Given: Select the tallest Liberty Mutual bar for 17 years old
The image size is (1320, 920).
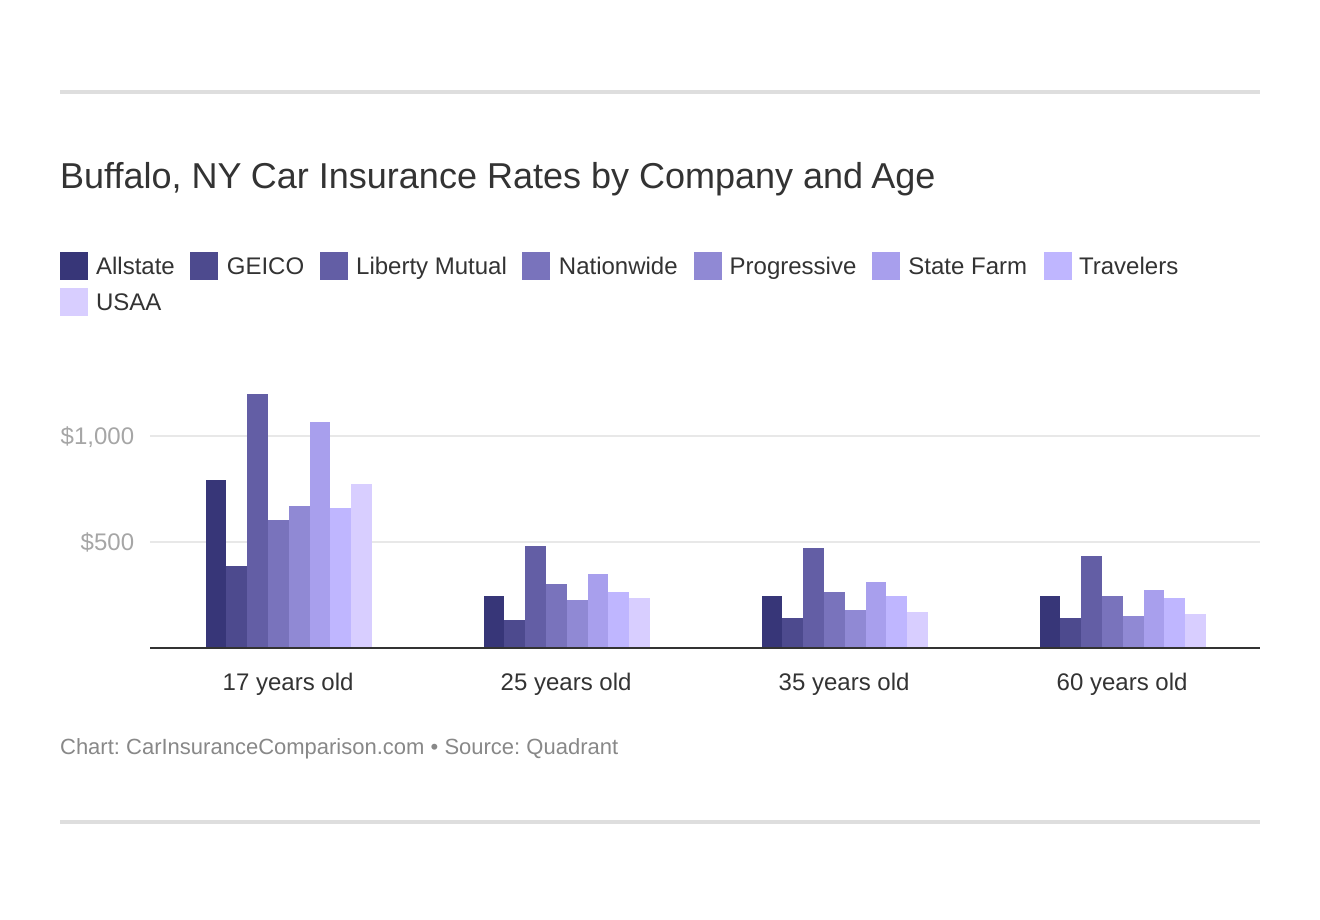Looking at the screenshot, I should [x=257, y=520].
